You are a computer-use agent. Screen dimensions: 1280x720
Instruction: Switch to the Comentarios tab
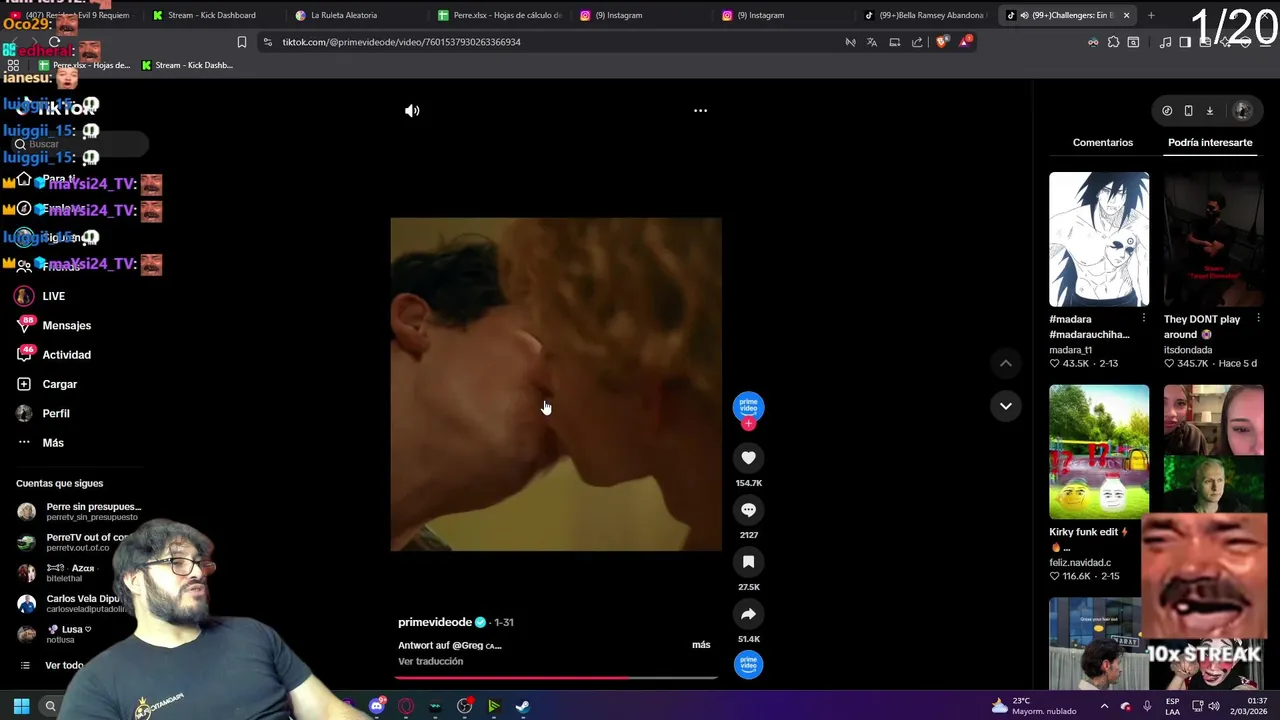click(x=1103, y=142)
